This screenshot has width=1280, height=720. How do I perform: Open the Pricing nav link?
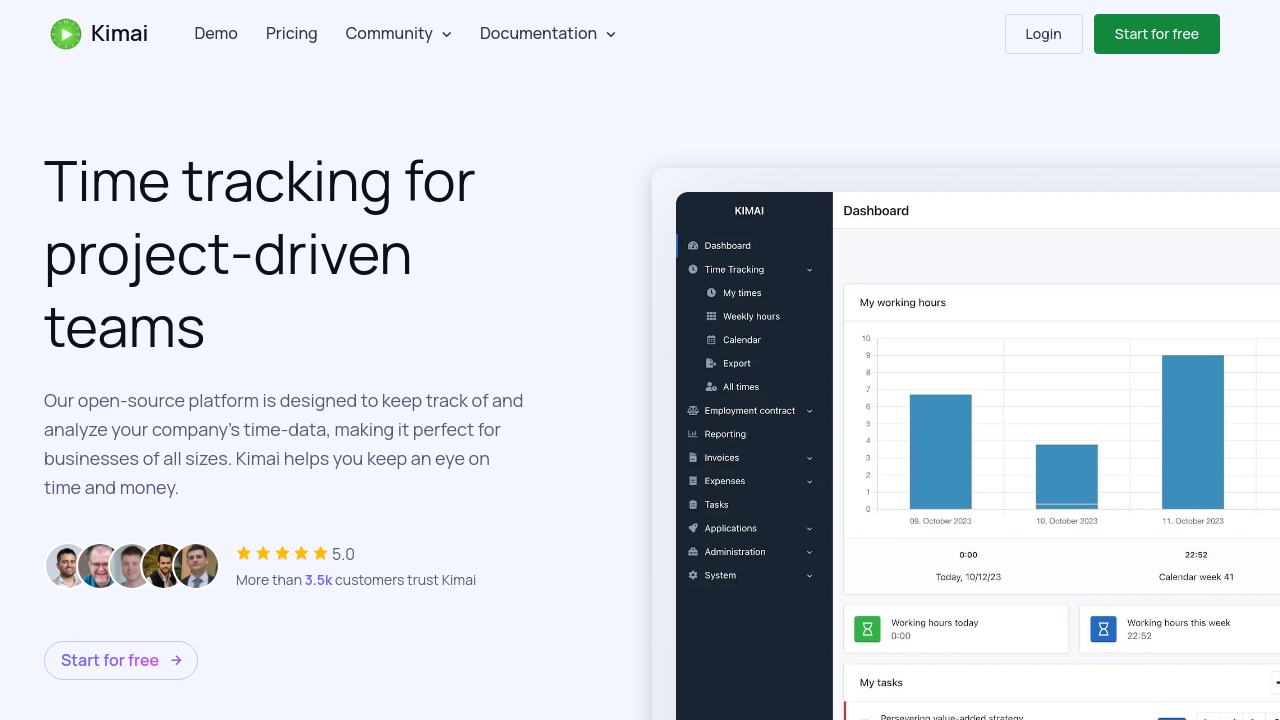point(291,34)
